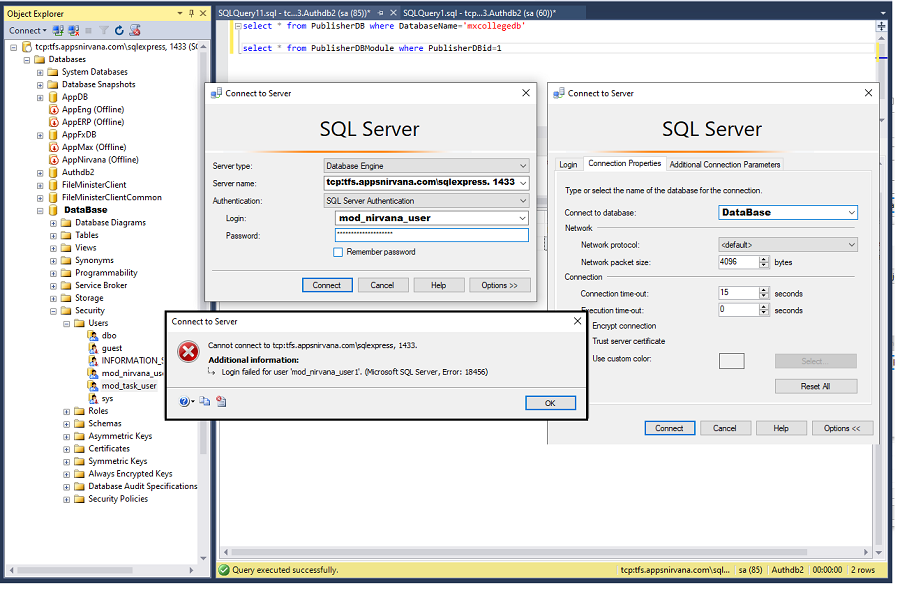Click Cancel in the Connection Properties dialog
The image size is (900, 593).
tap(724, 429)
